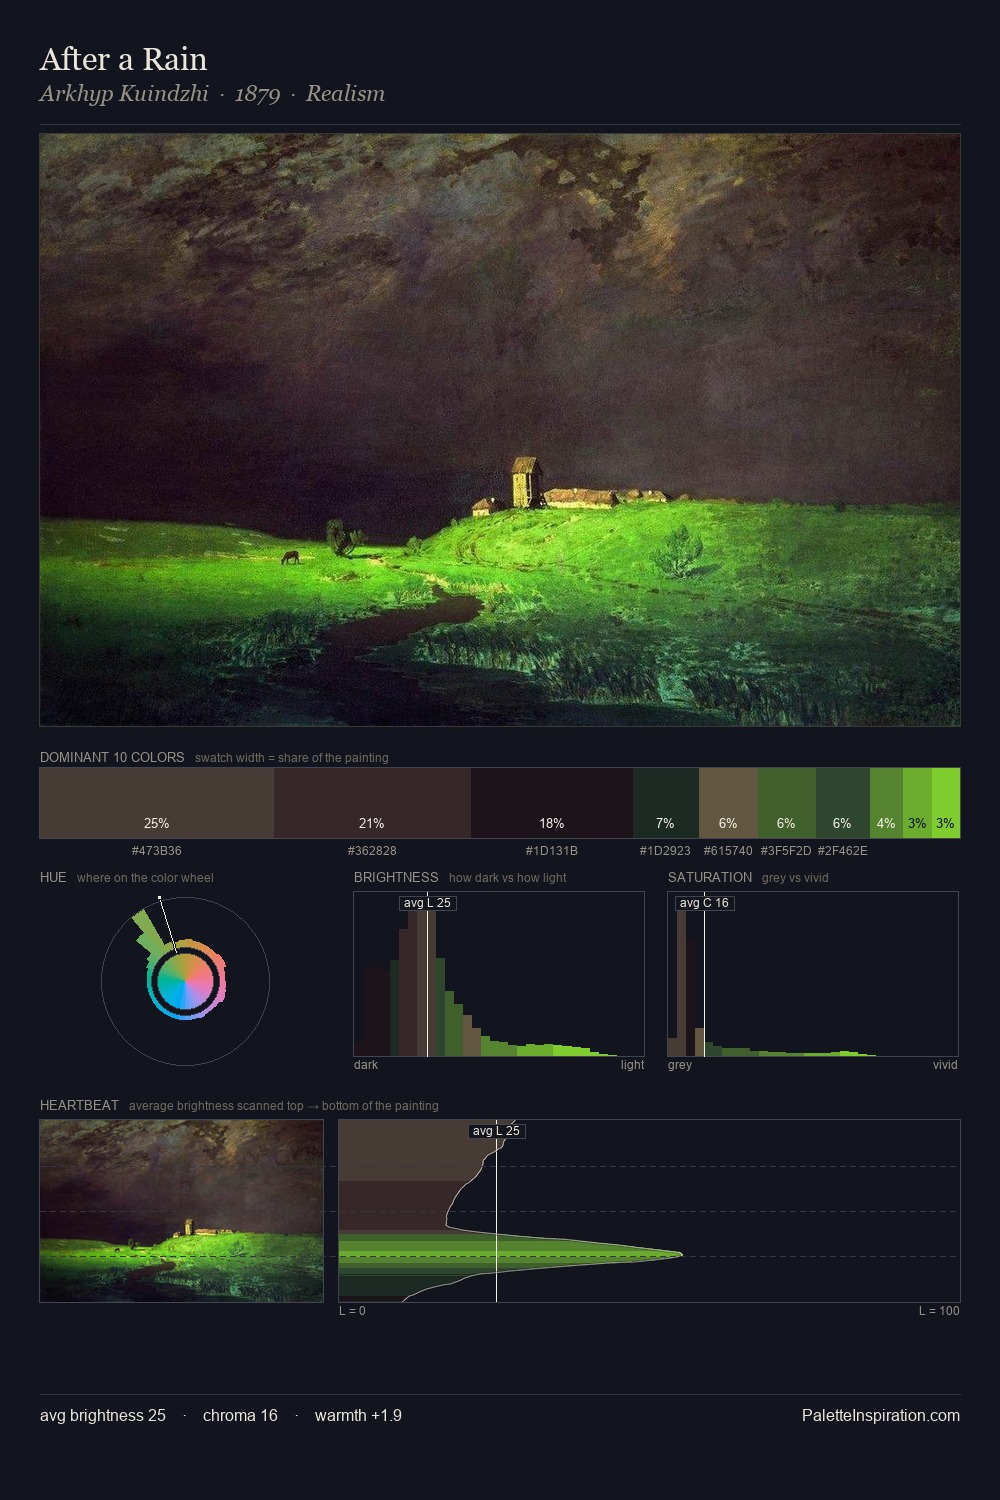Click the 'vivid' axis label
The width and height of the screenshot is (1000, 1500).
[945, 1065]
